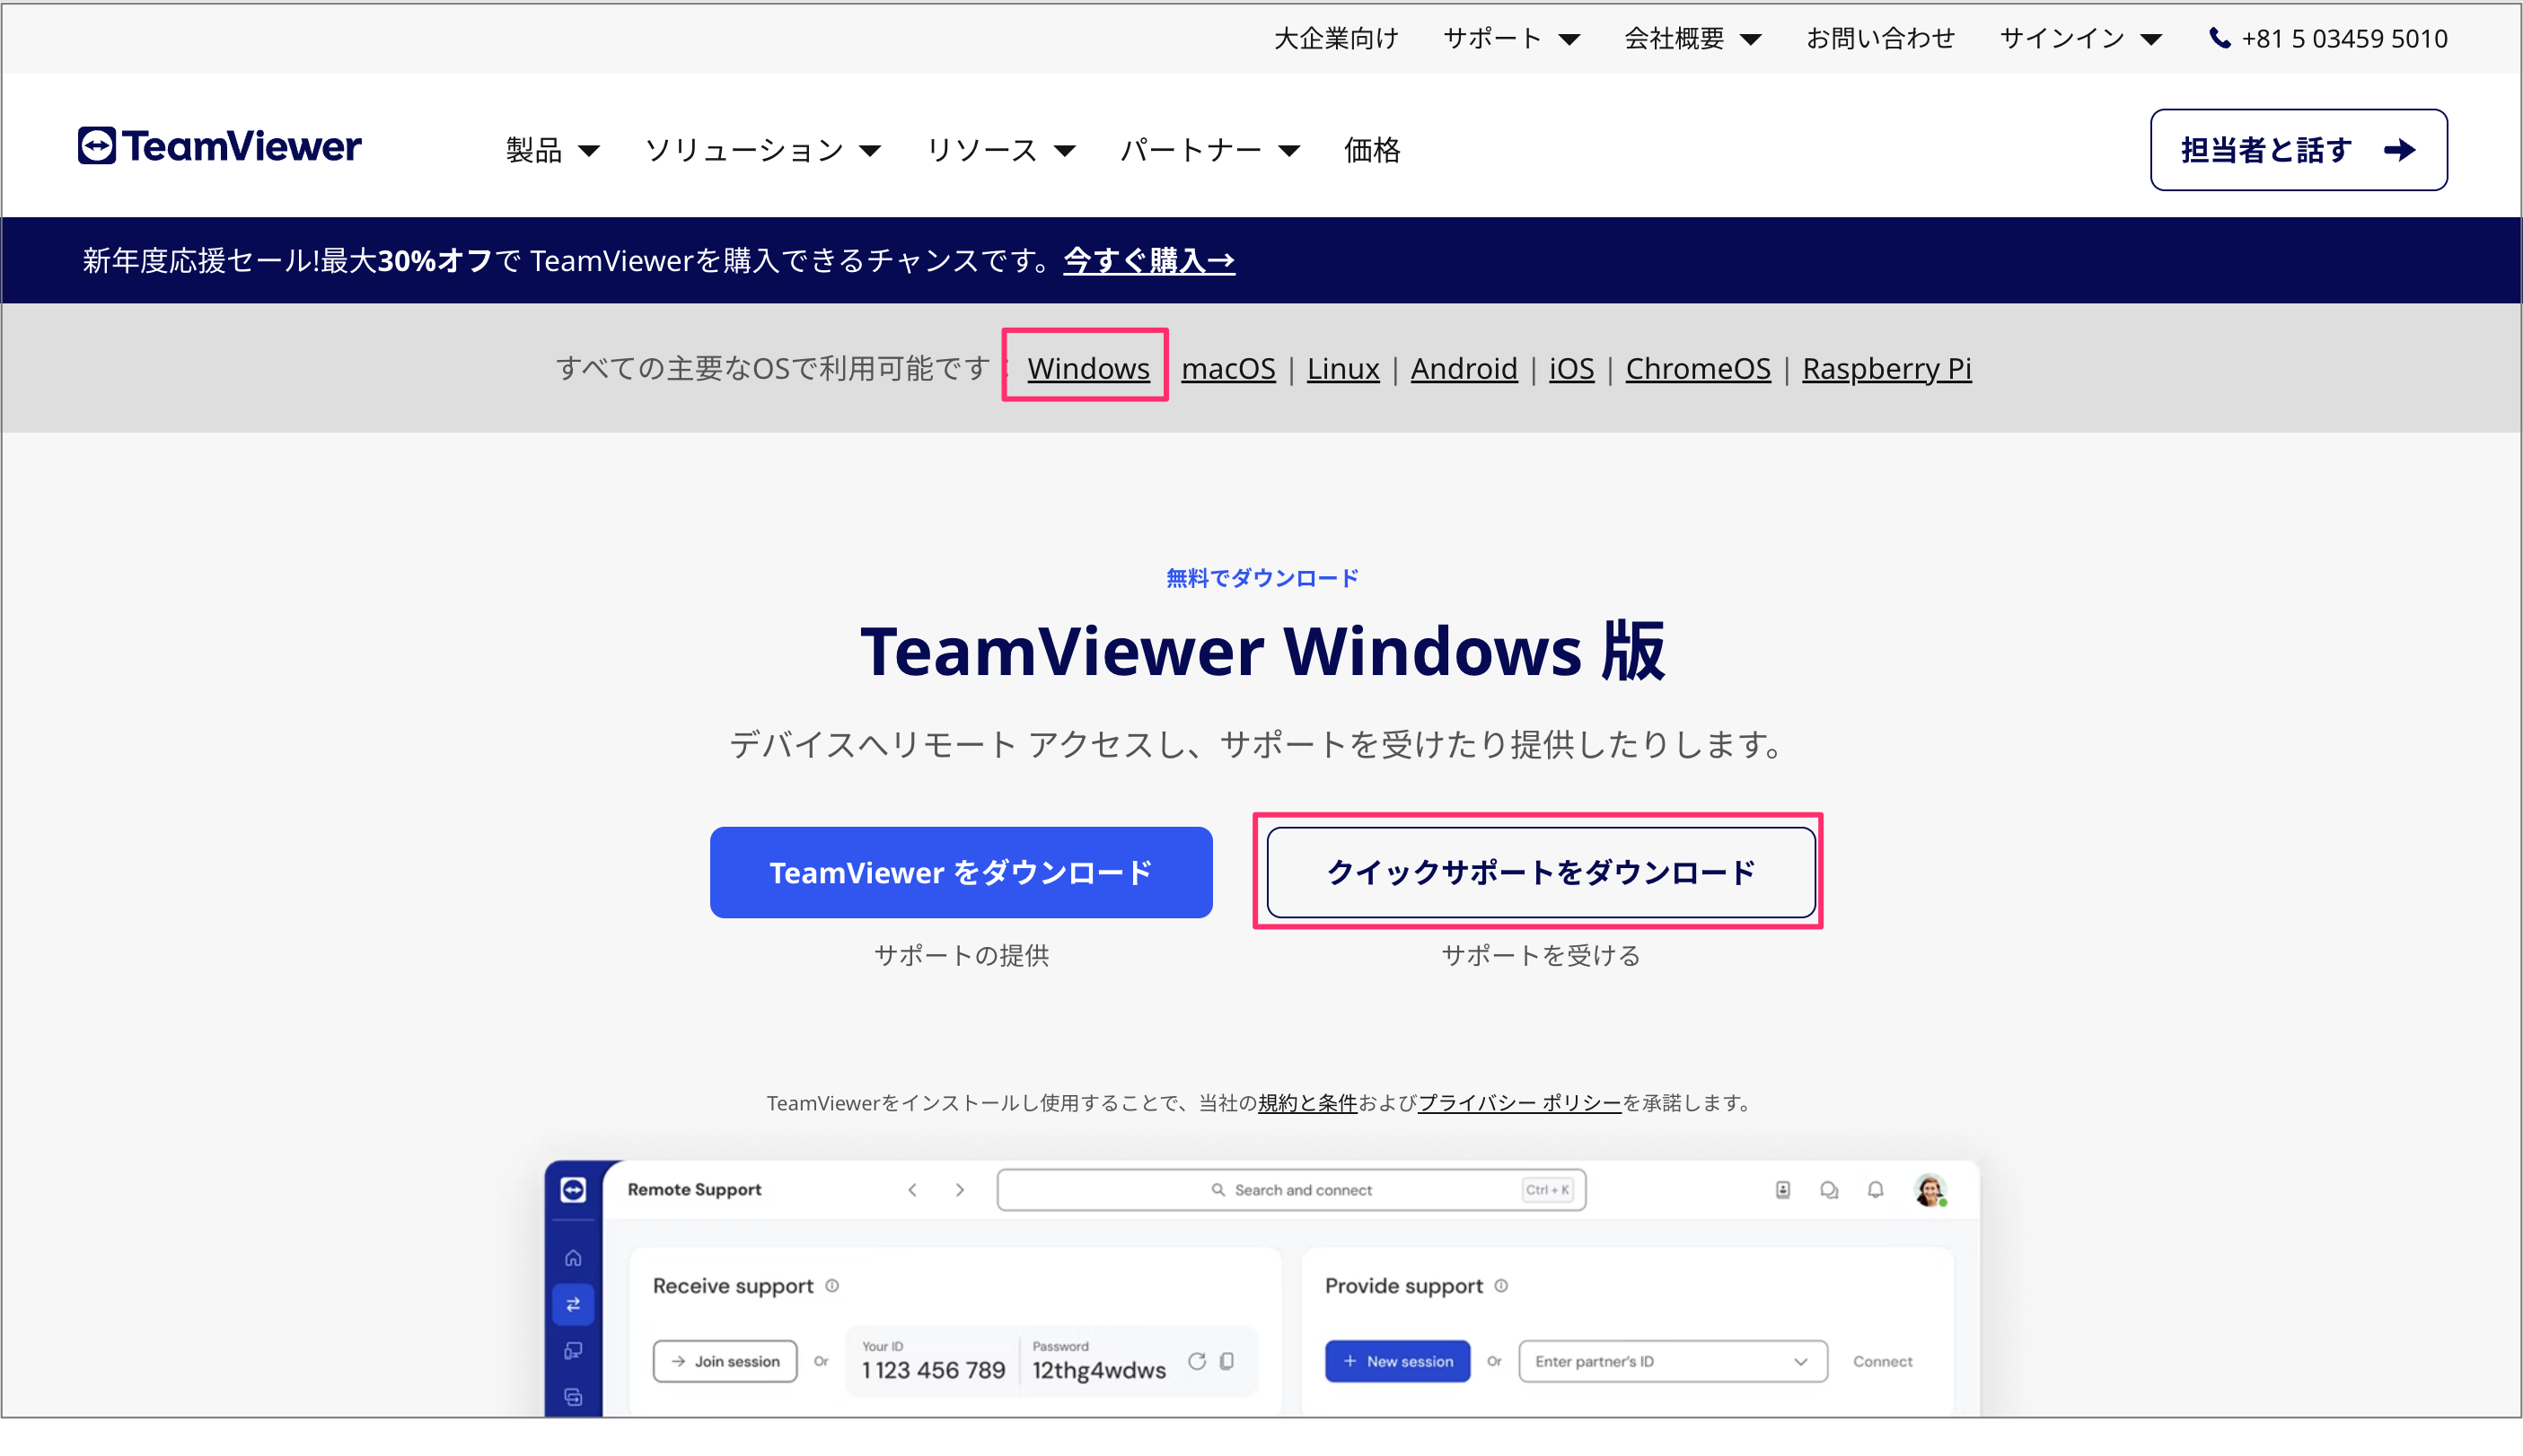The width and height of the screenshot is (2523, 1456).
Task: Click the 担当者と話す button
Action: pos(2298,150)
